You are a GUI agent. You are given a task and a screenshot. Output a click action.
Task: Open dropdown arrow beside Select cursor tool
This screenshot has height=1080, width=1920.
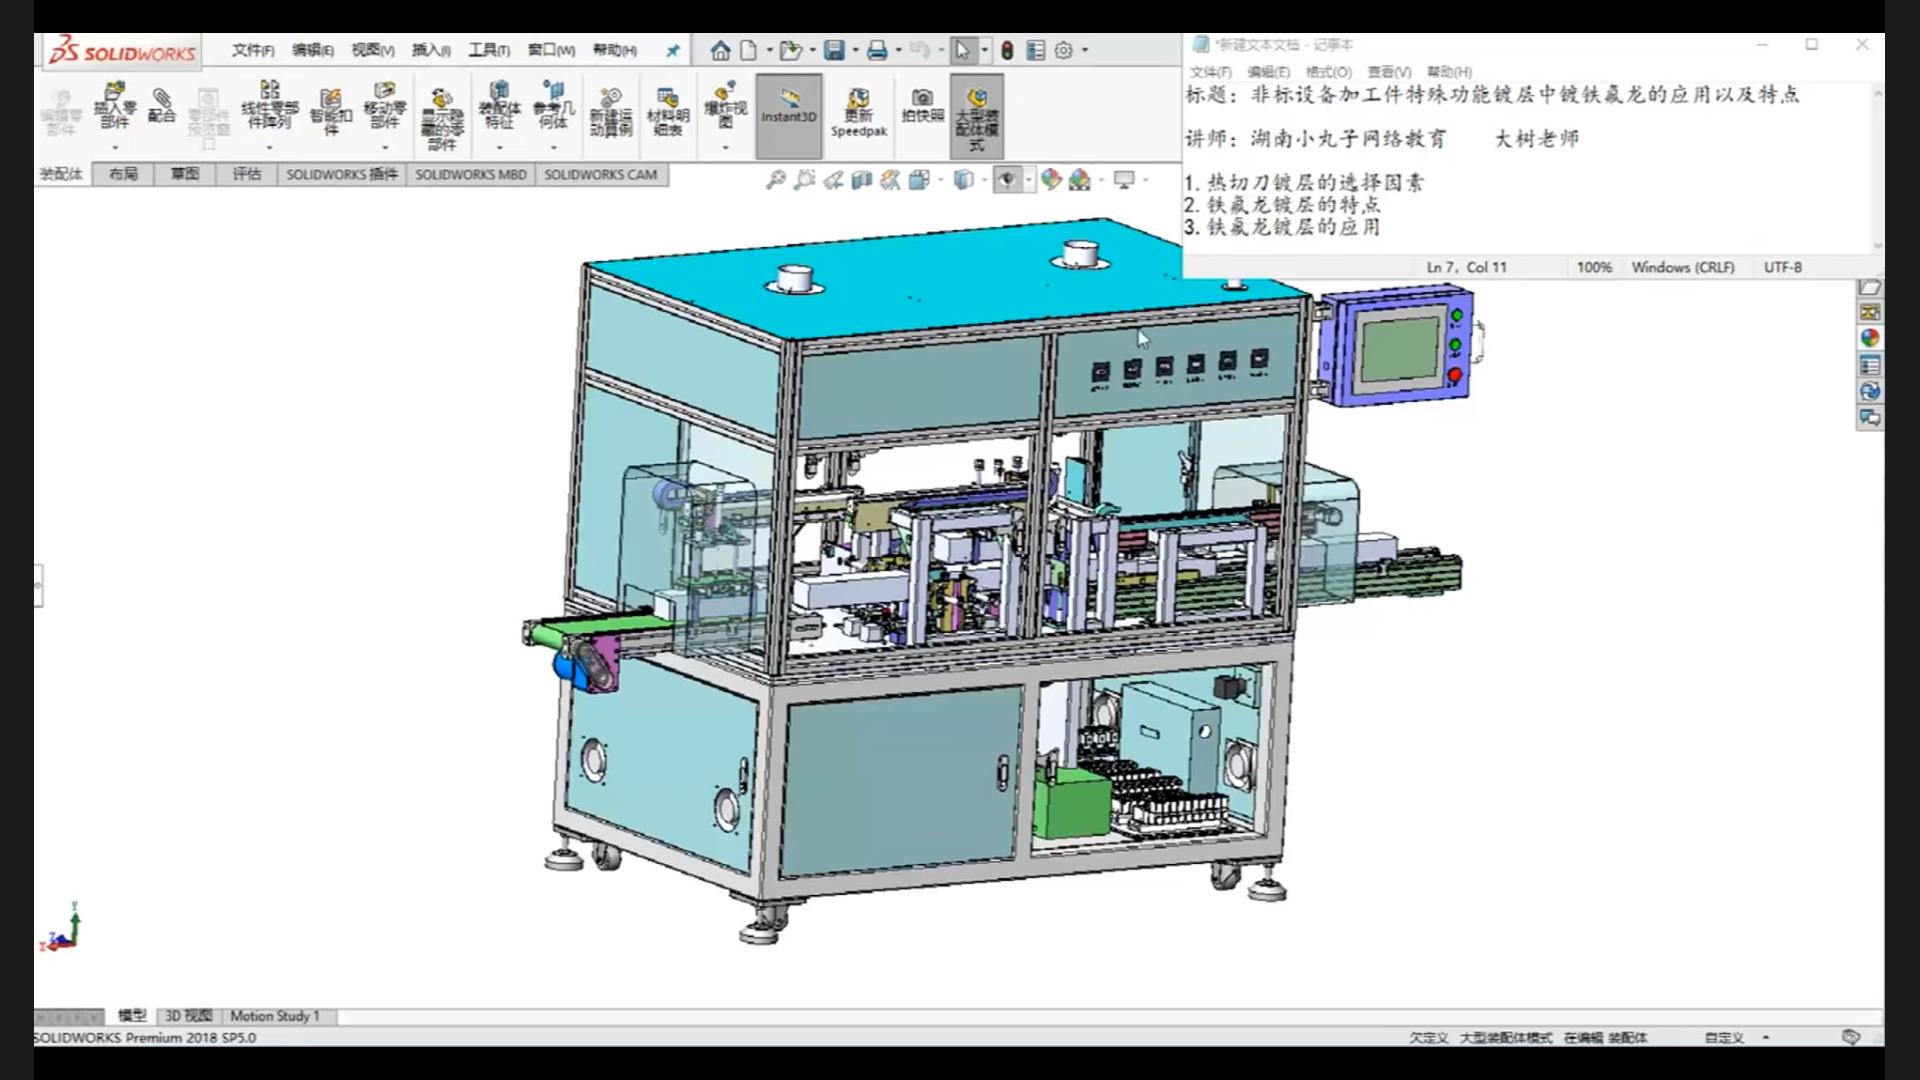click(985, 50)
